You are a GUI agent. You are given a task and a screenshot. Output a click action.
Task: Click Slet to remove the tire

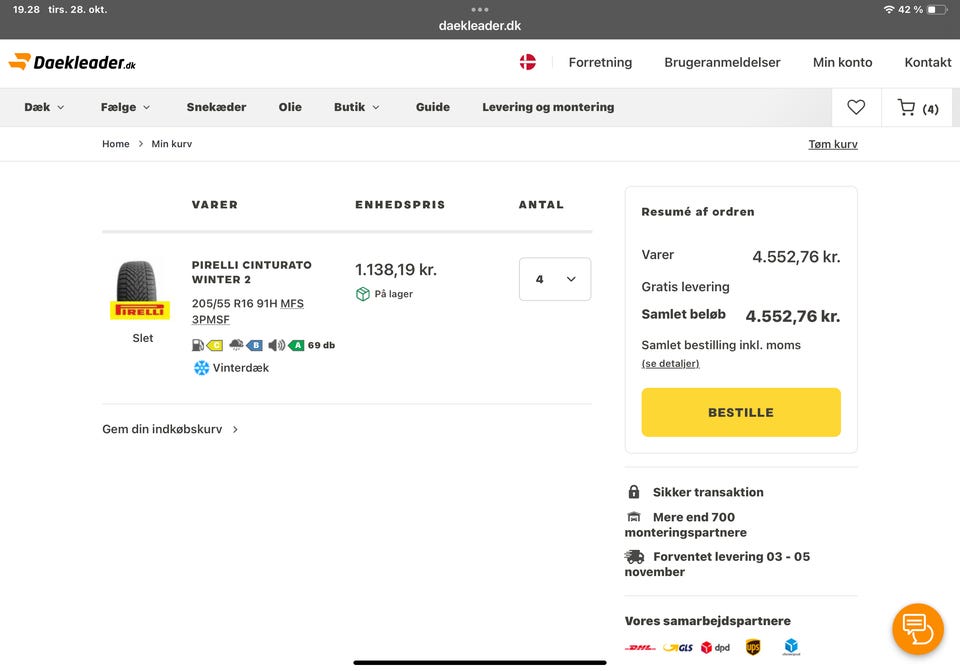pyautogui.click(x=143, y=338)
